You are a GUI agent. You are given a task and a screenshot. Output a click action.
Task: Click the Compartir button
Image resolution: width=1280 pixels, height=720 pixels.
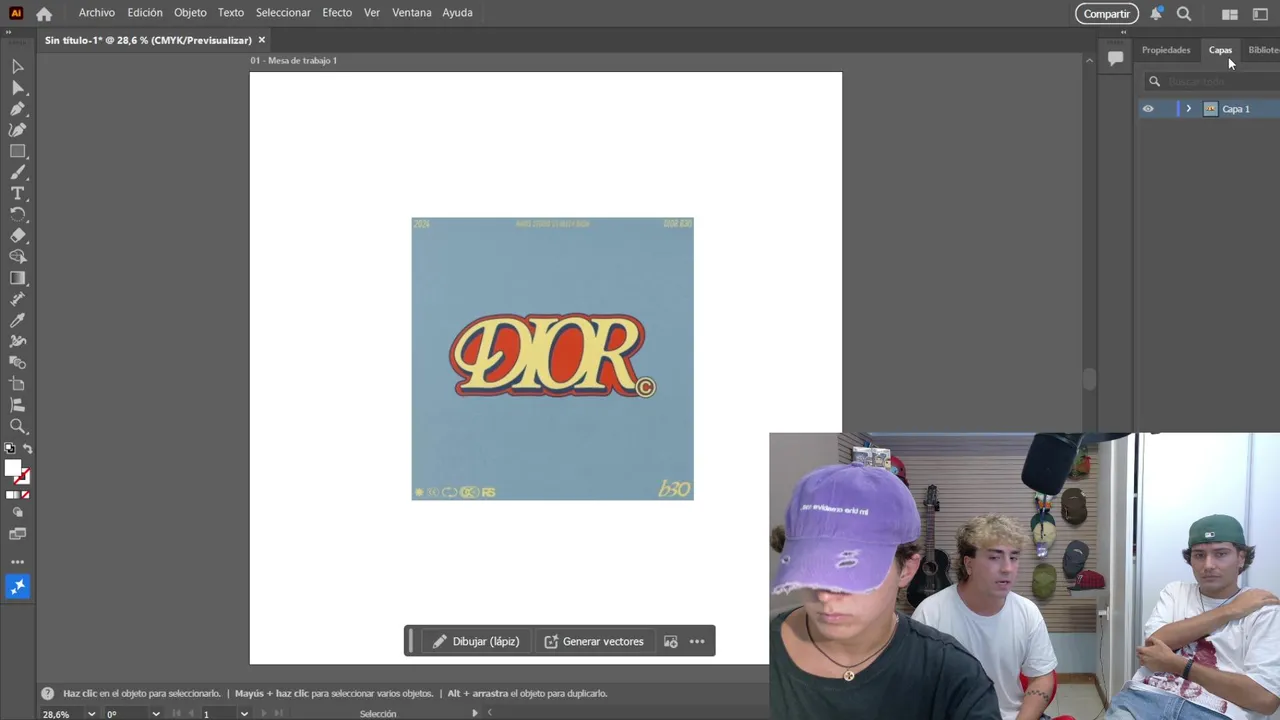[x=1107, y=14]
